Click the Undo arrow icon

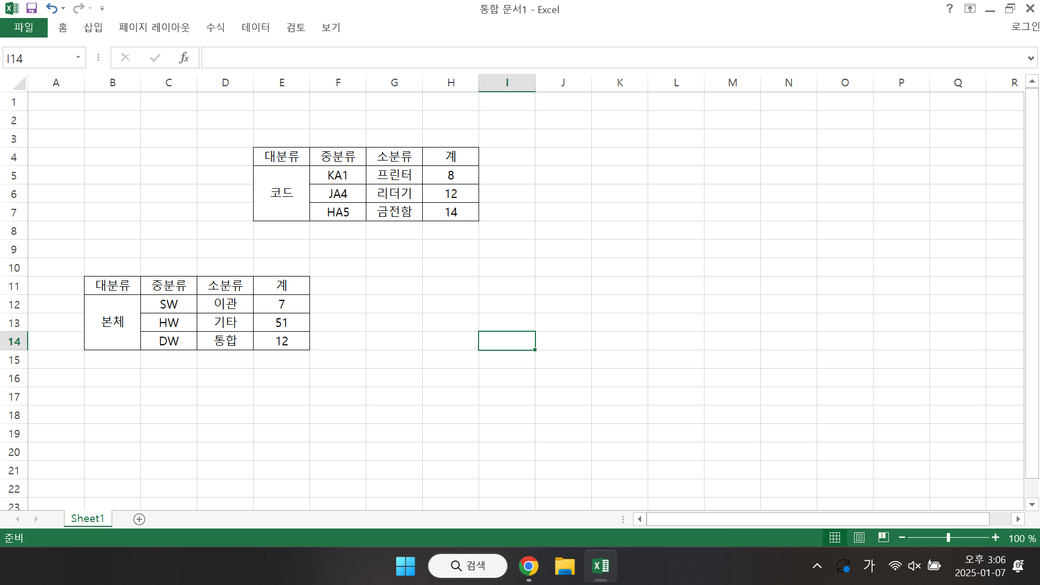click(51, 9)
